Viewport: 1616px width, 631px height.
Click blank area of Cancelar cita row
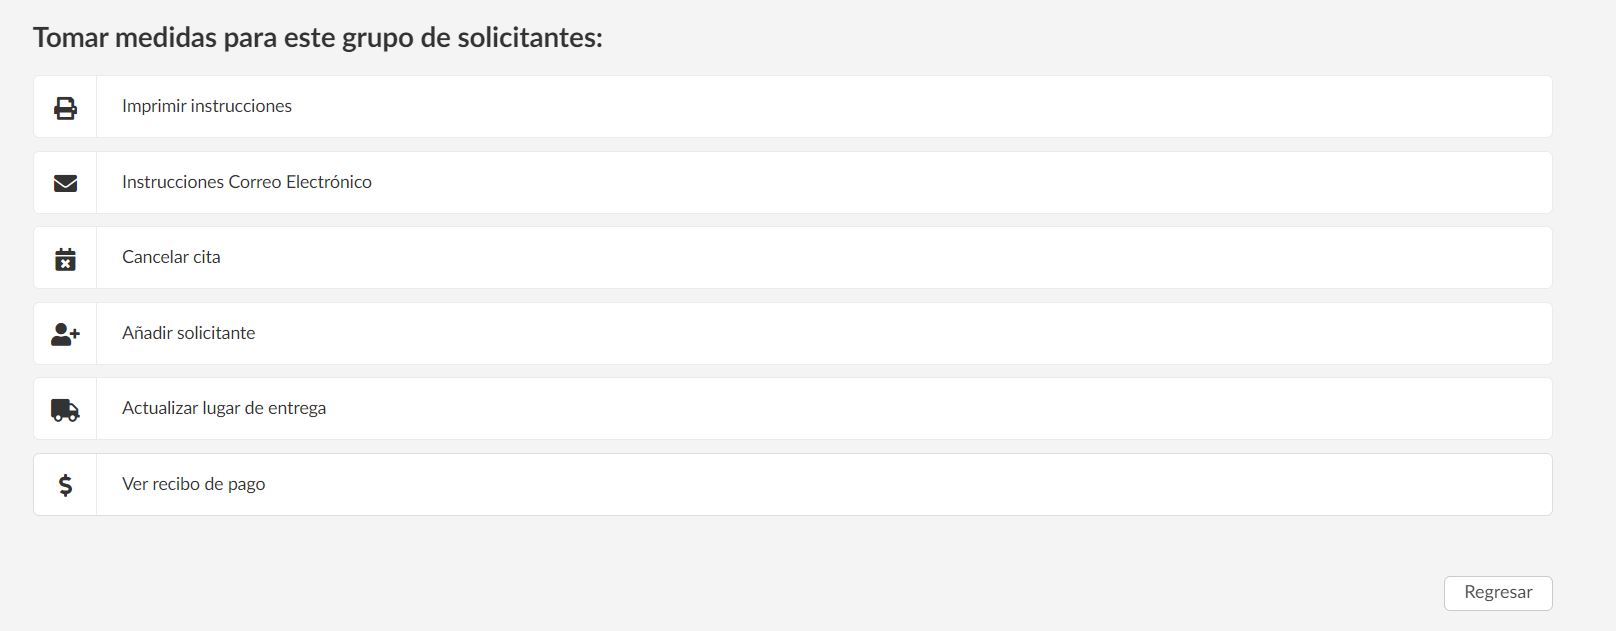click(900, 258)
